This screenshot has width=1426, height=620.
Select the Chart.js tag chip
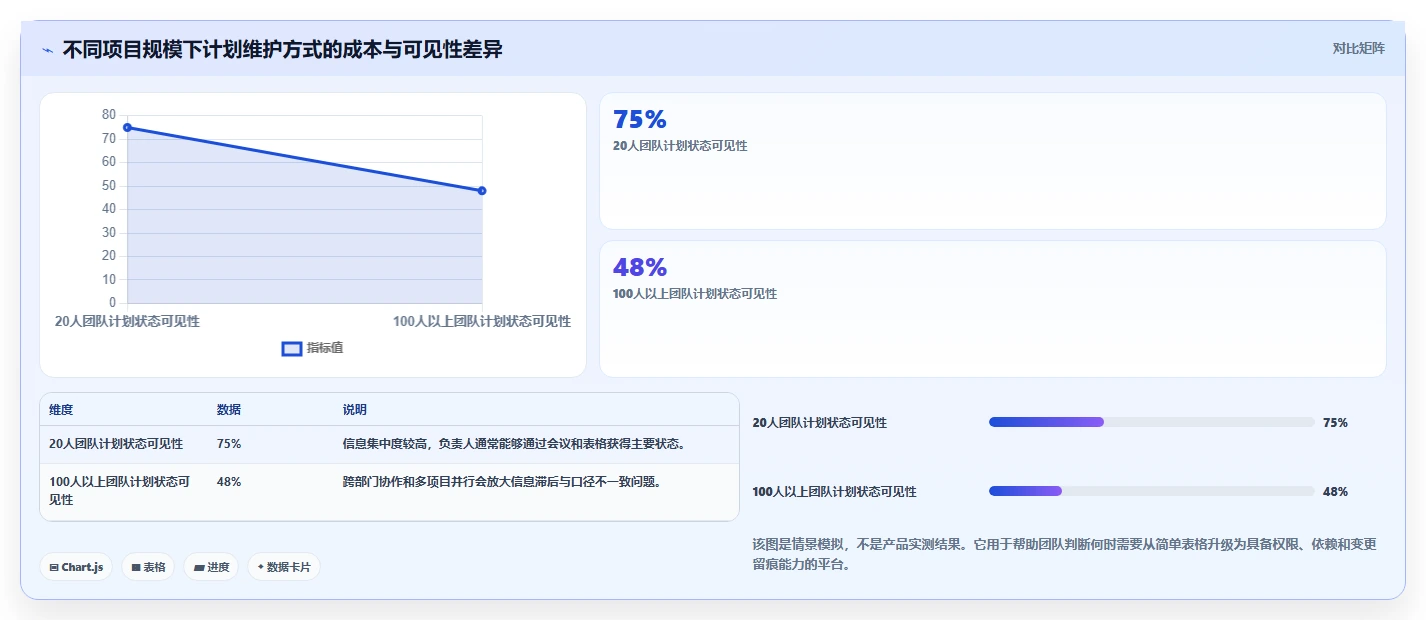(76, 567)
